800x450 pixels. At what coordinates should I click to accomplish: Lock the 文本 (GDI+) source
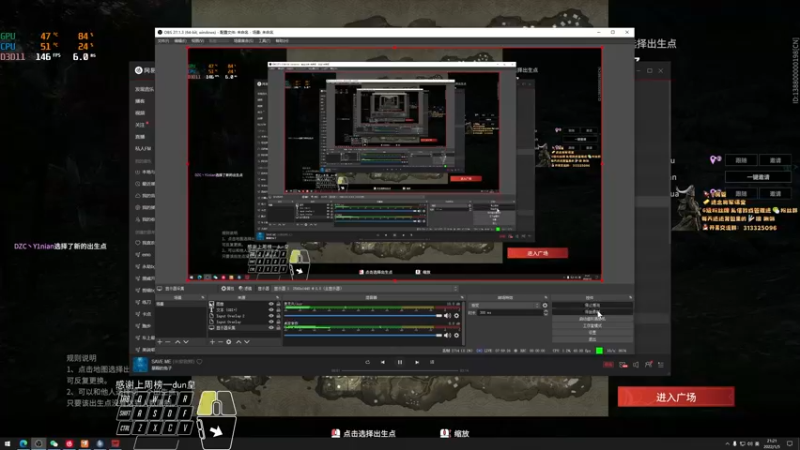pos(278,310)
